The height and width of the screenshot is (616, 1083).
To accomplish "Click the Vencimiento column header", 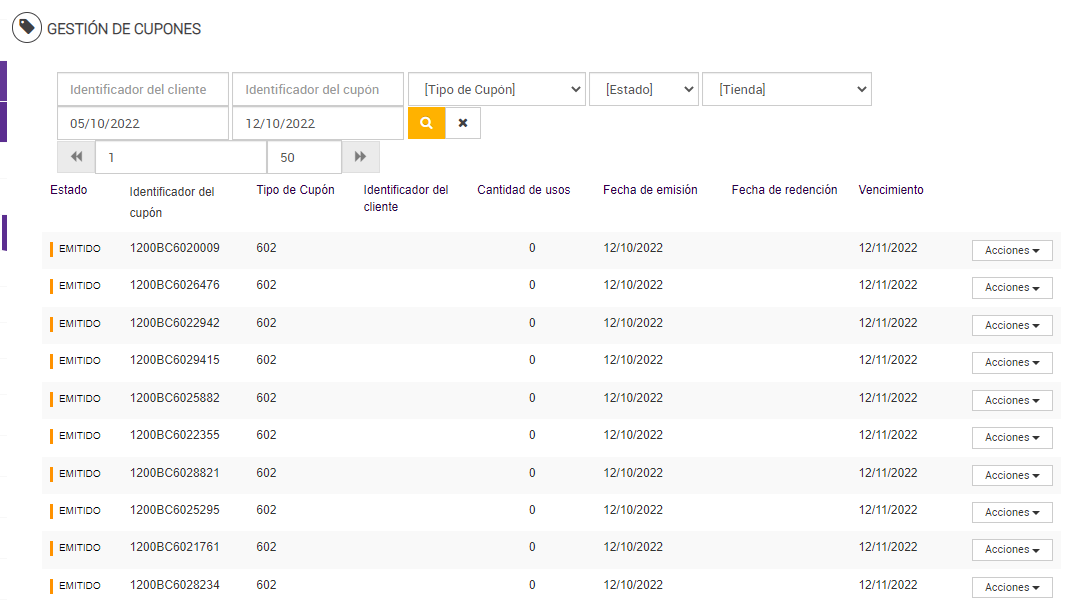I will click(891, 189).
